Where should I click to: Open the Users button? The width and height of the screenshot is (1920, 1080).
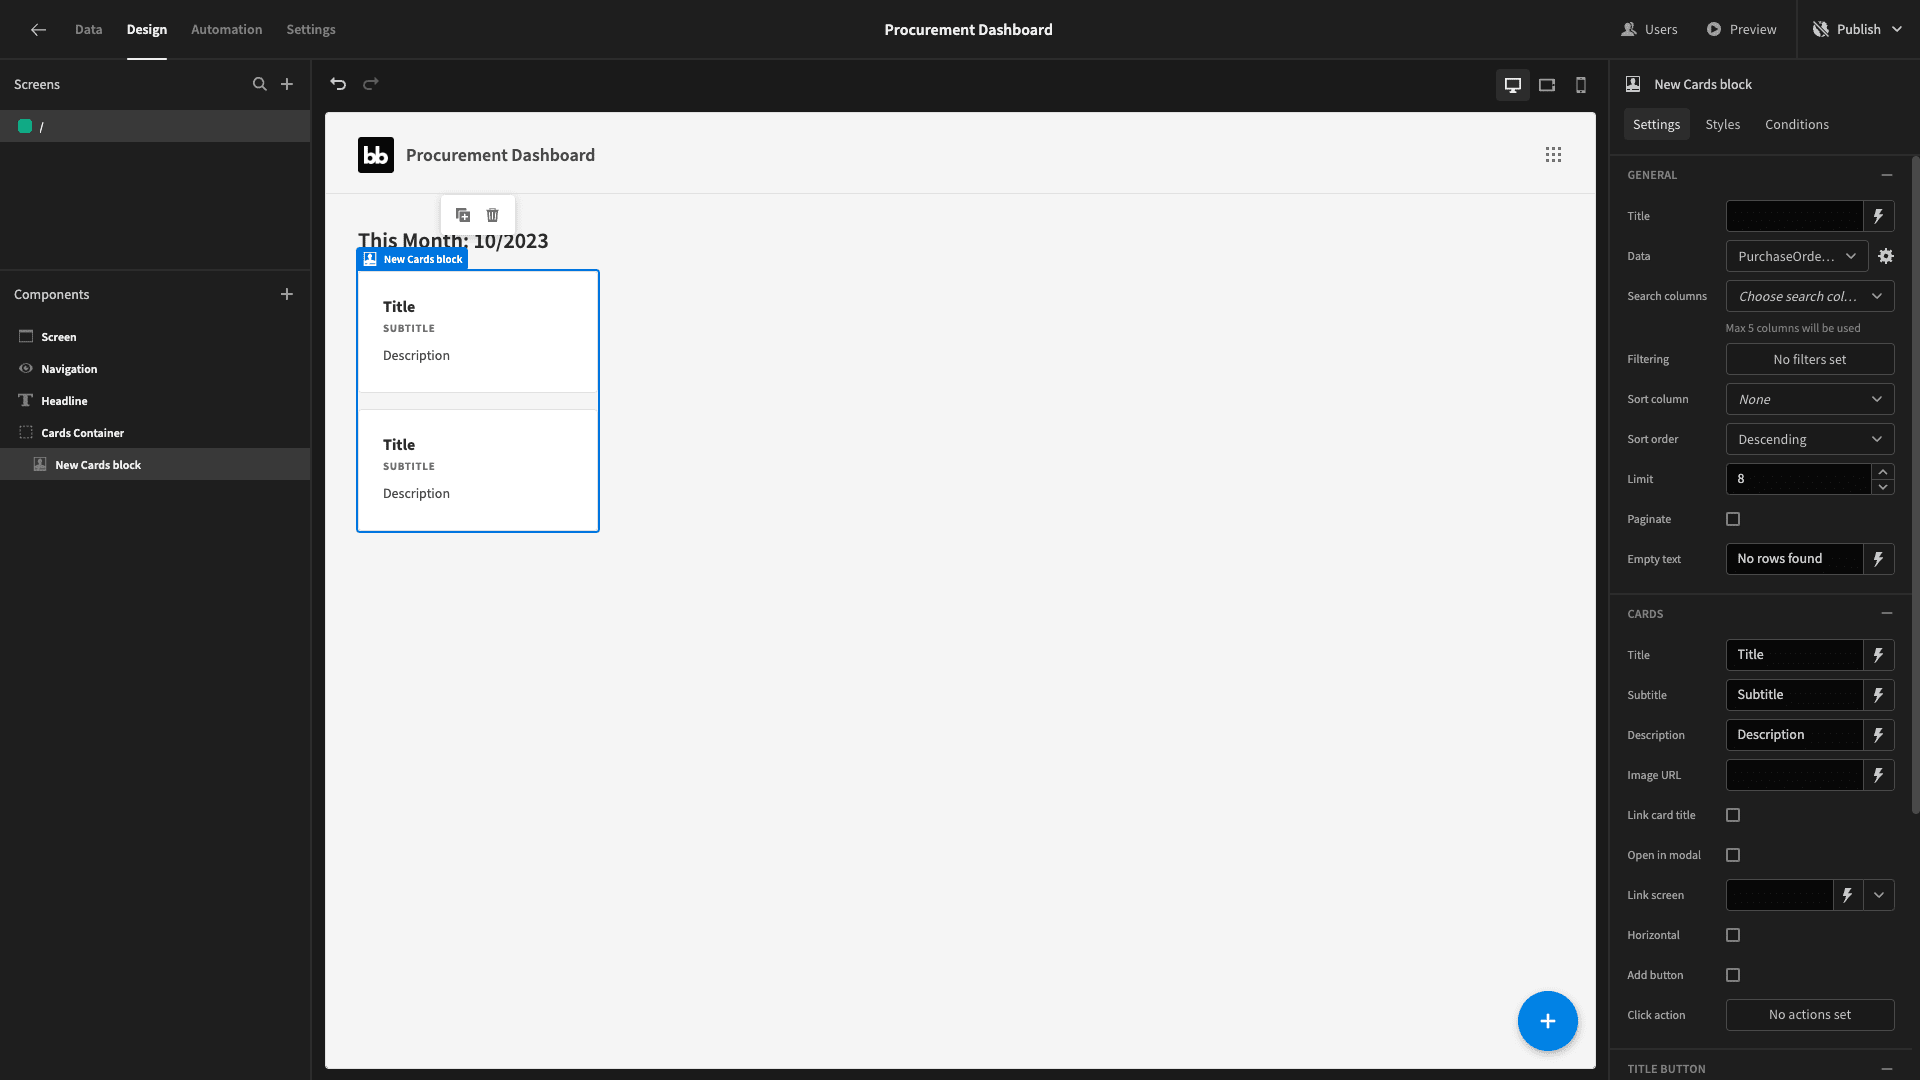click(1650, 30)
